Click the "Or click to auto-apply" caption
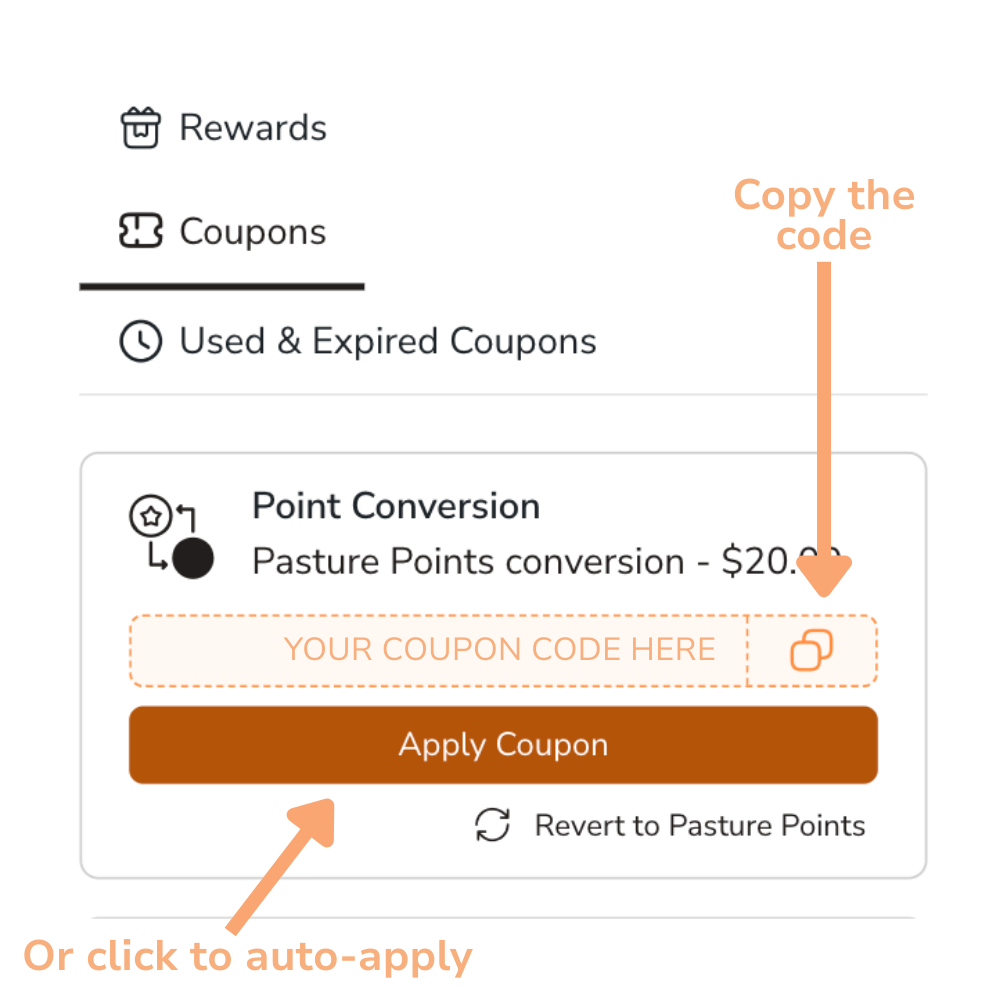This screenshot has width=1000, height=1000. click(247, 957)
